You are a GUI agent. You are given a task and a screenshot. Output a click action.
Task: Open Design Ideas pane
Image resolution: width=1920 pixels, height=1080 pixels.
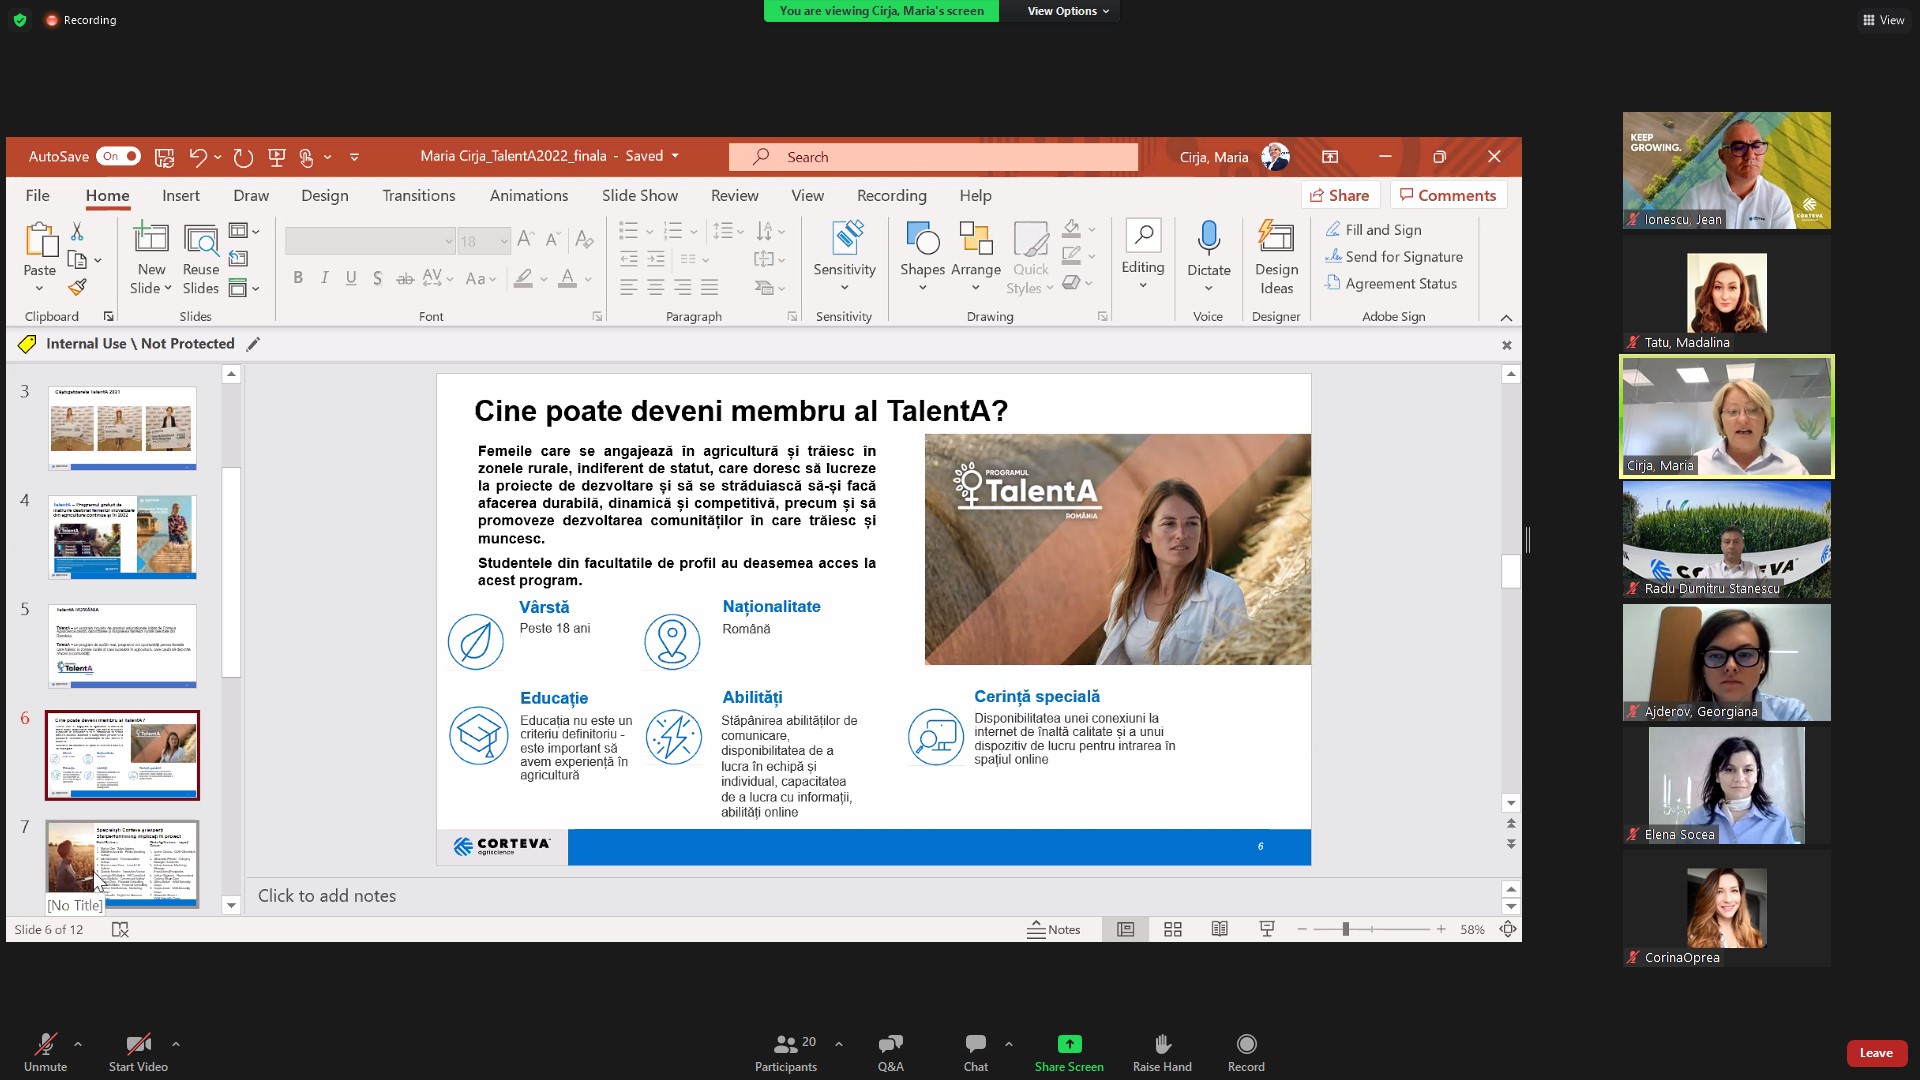(x=1276, y=257)
